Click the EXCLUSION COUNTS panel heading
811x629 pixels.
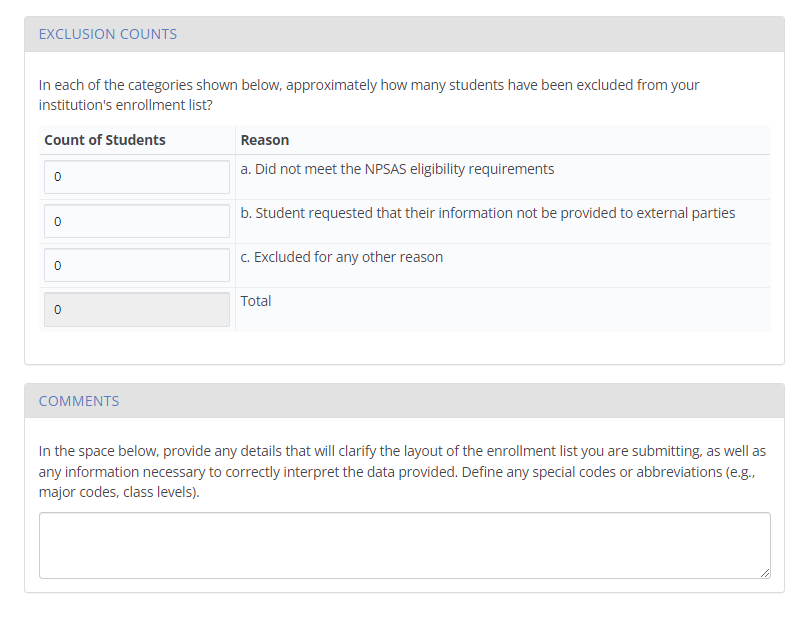[108, 34]
